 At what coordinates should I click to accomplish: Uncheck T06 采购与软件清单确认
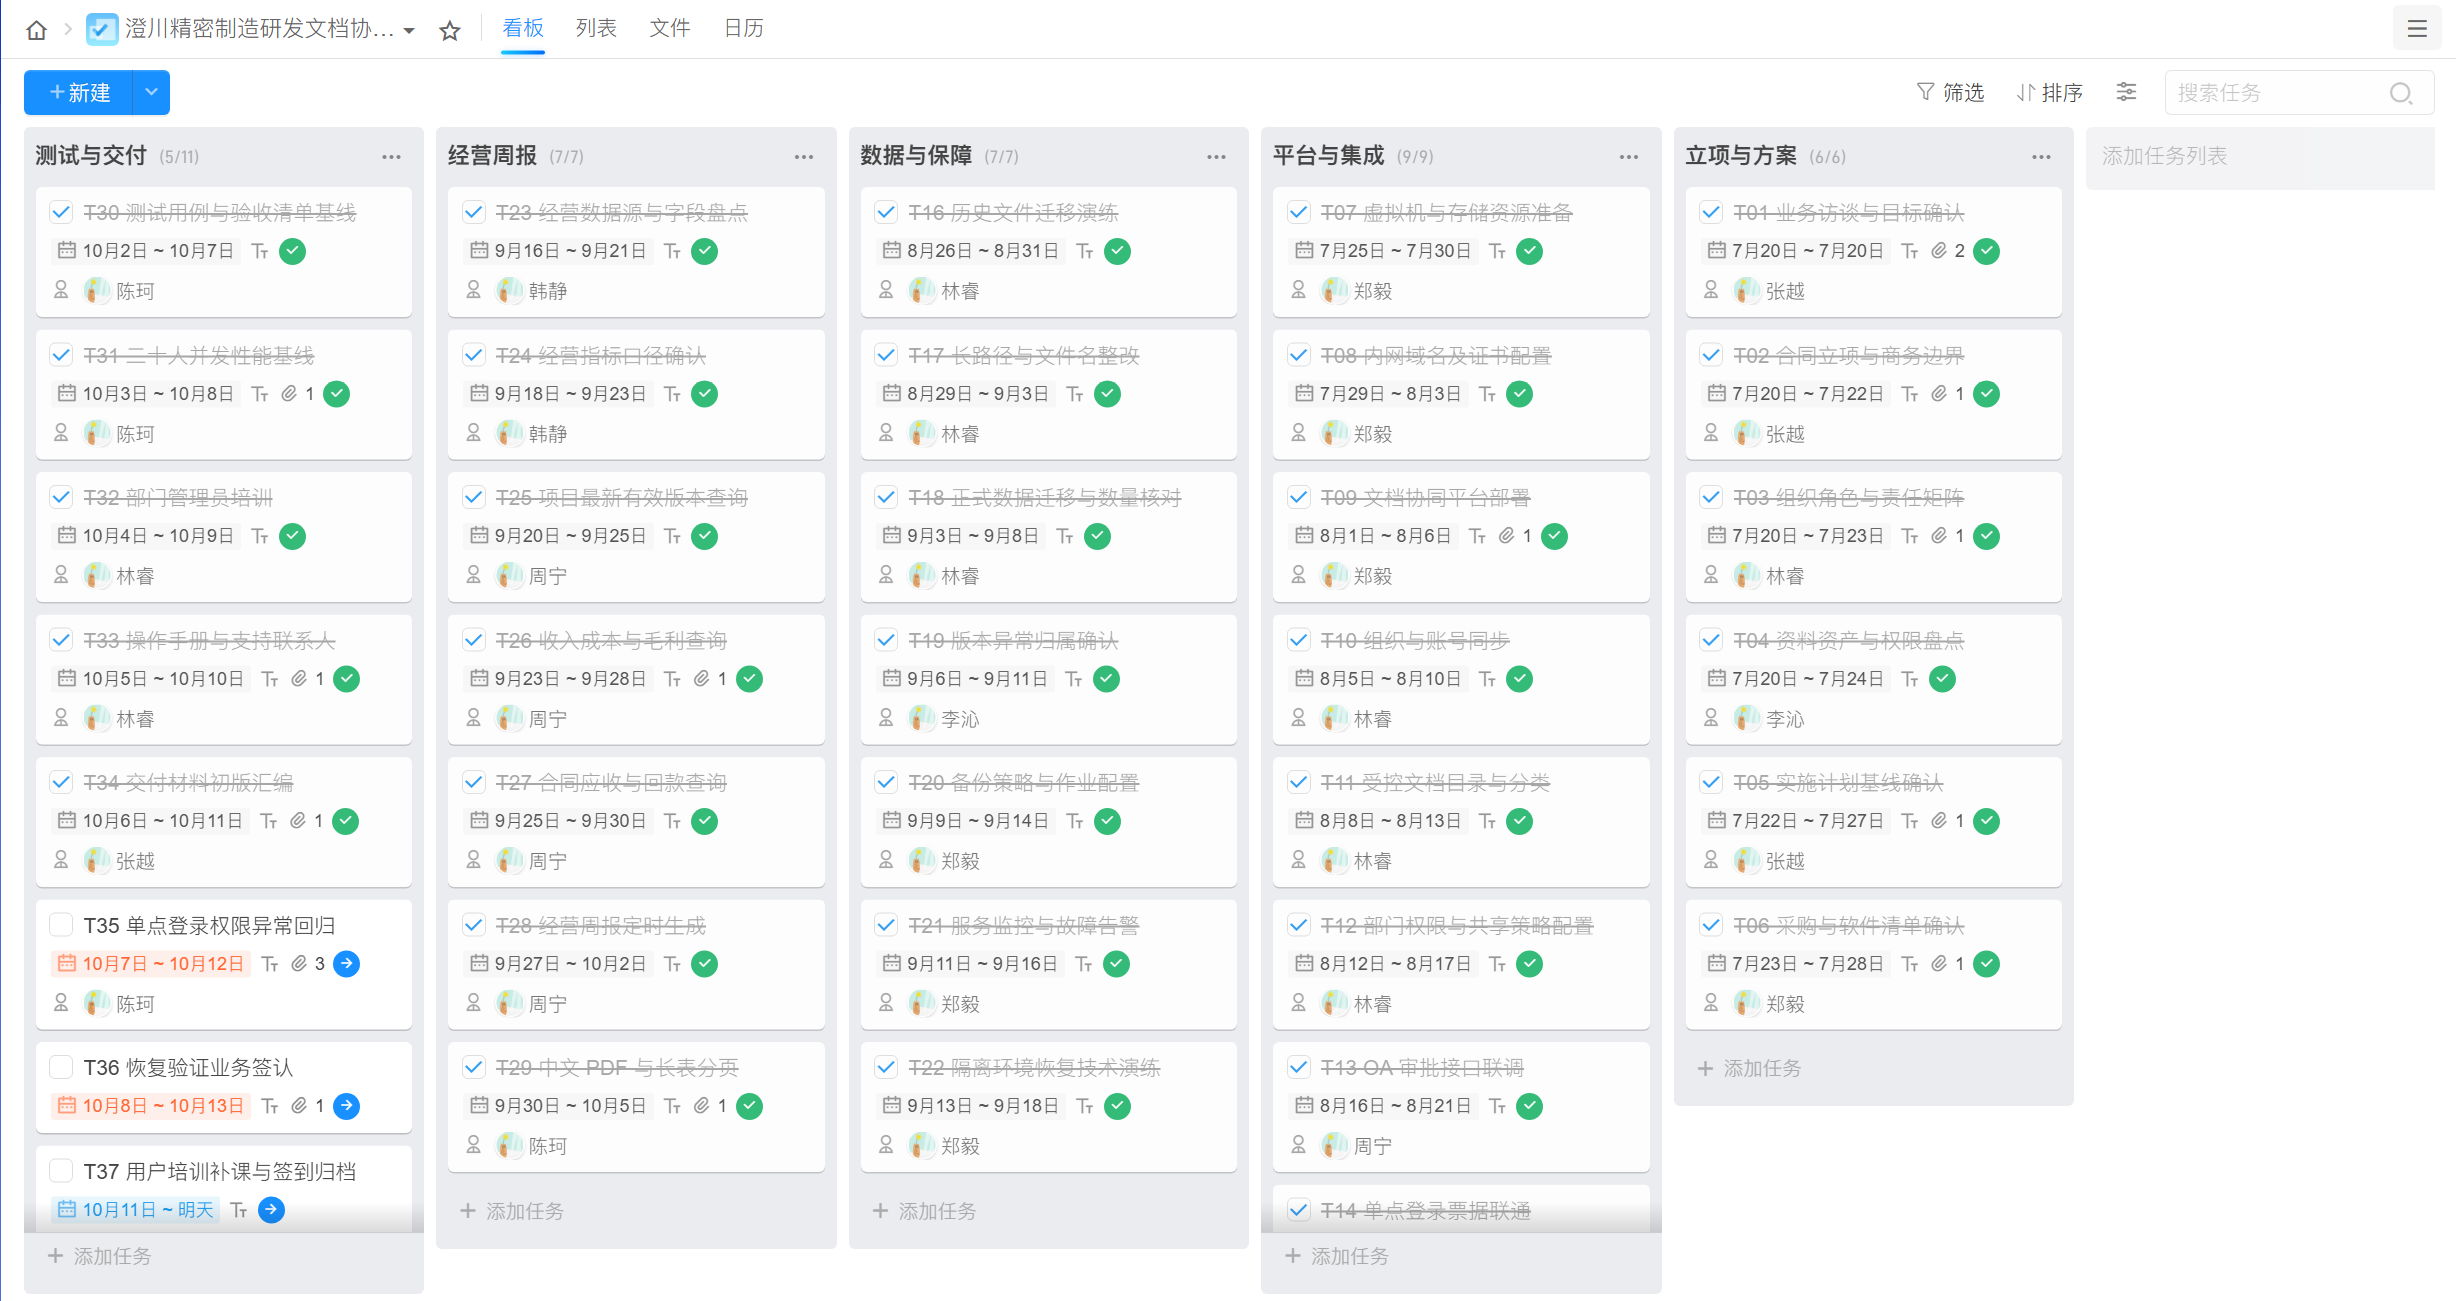pos(1711,925)
